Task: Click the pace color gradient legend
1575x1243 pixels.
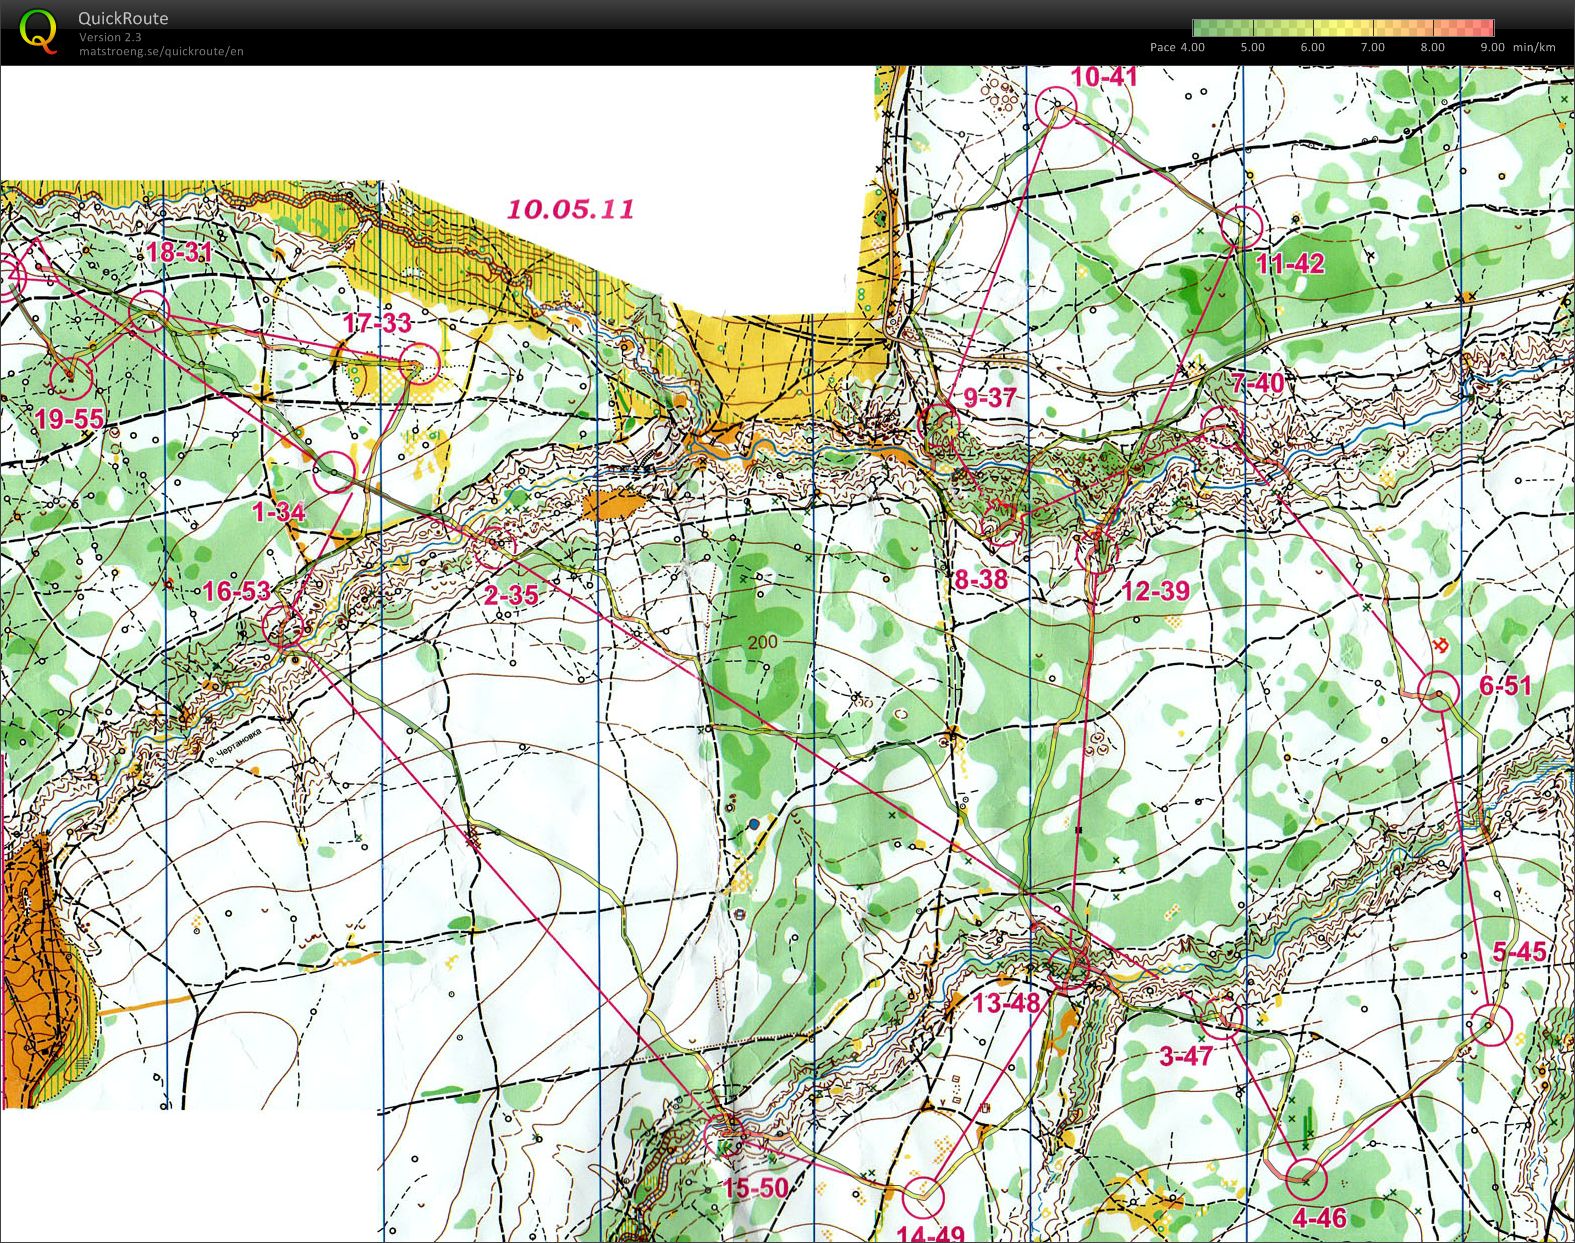Action: coord(1344,28)
